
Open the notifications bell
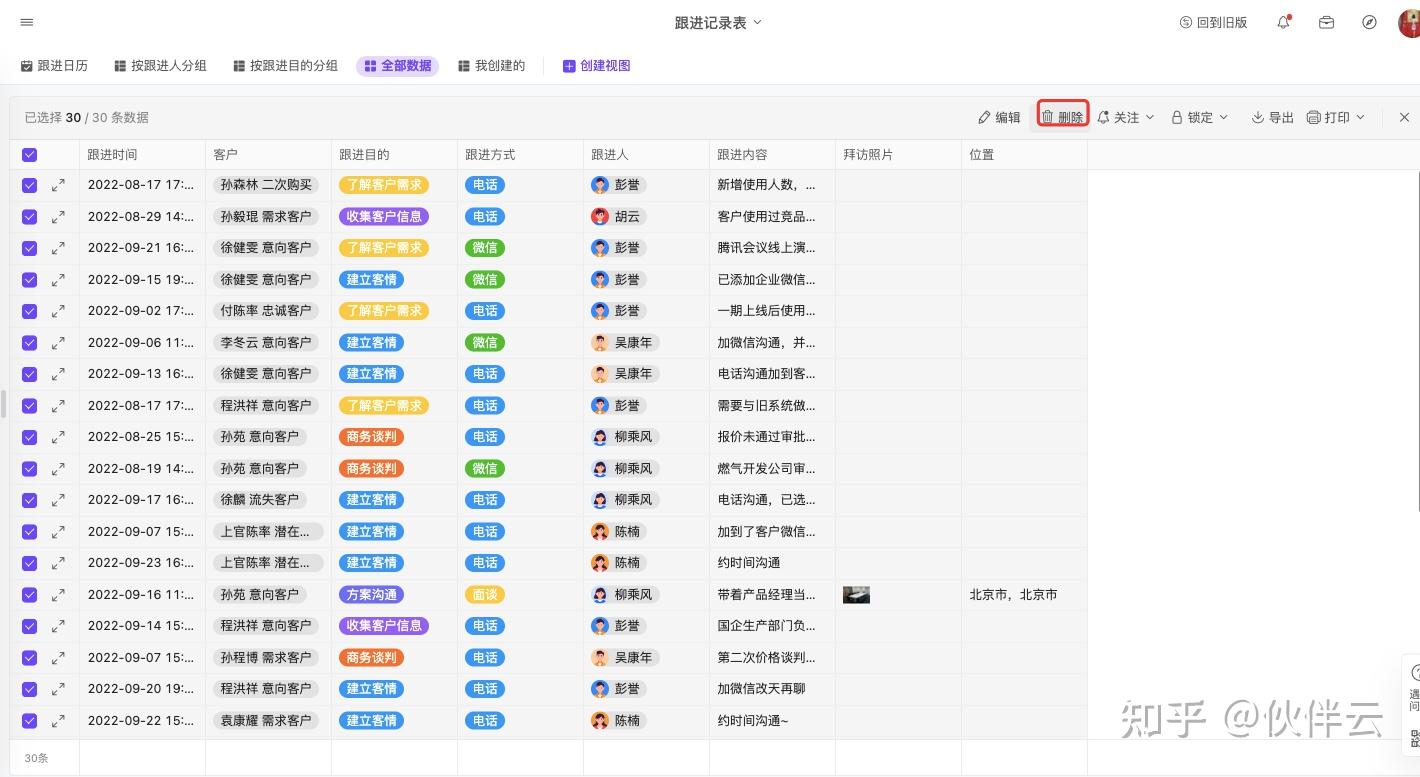coord(1283,22)
